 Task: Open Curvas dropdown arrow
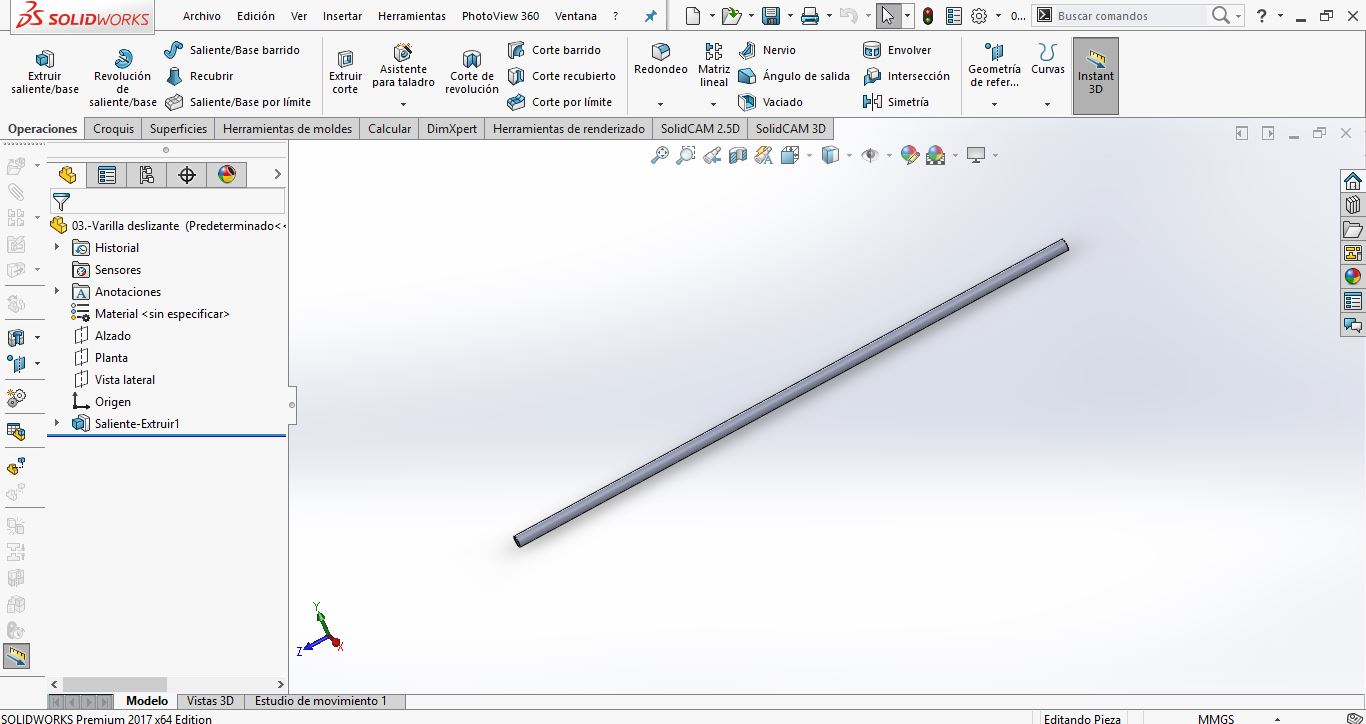click(1047, 104)
